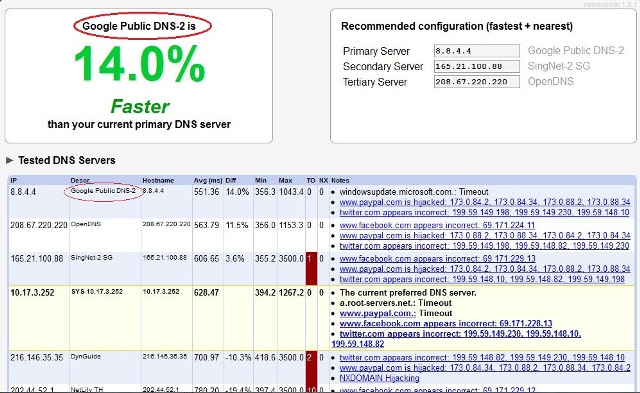Click the Recommended configuration heading
This screenshot has height=393, width=640.
point(457,26)
